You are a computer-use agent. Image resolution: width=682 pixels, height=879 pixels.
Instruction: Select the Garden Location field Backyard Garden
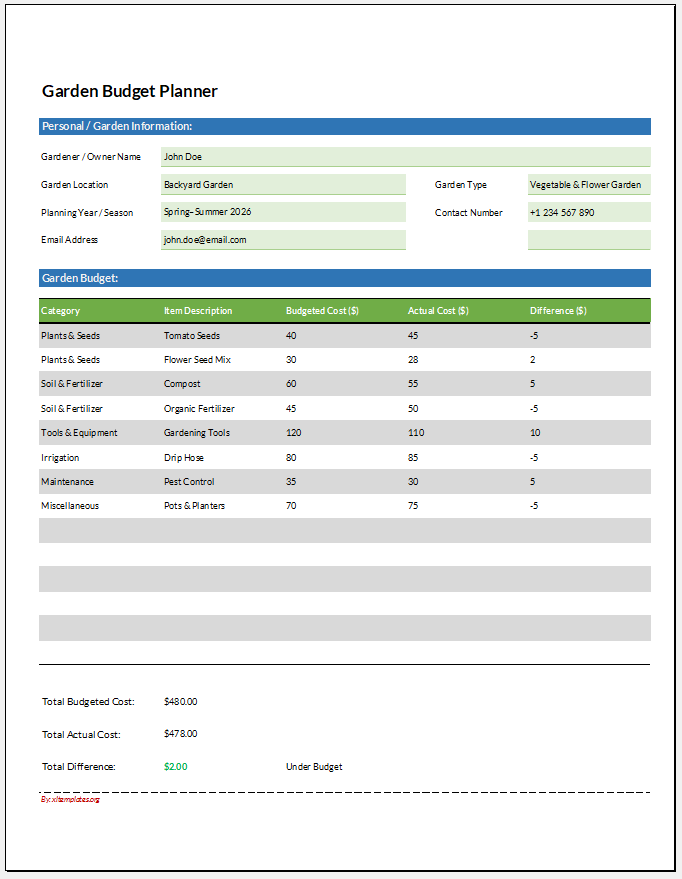tap(283, 184)
